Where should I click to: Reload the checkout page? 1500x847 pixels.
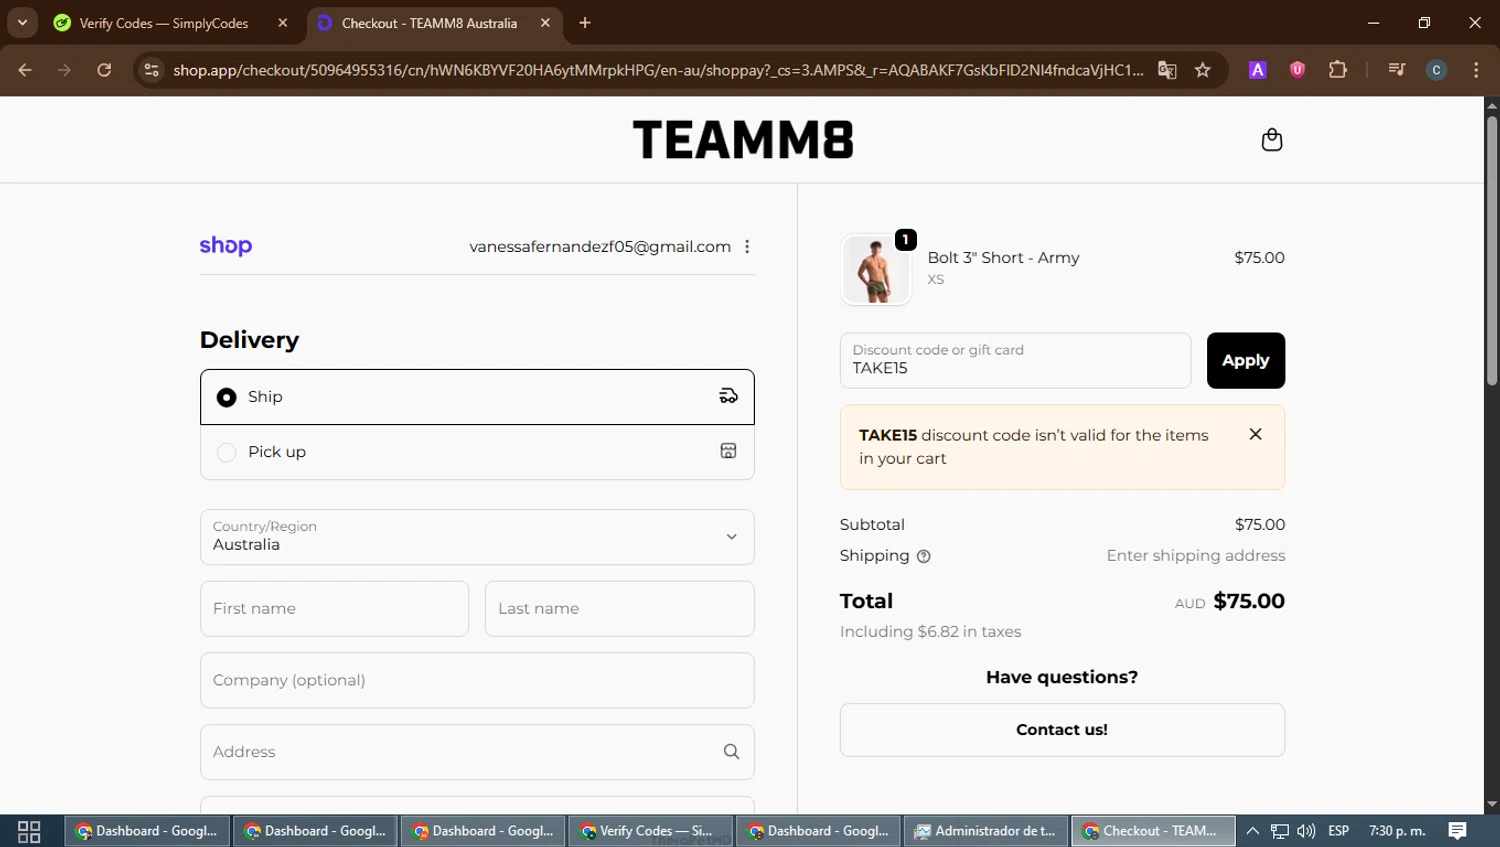click(104, 69)
